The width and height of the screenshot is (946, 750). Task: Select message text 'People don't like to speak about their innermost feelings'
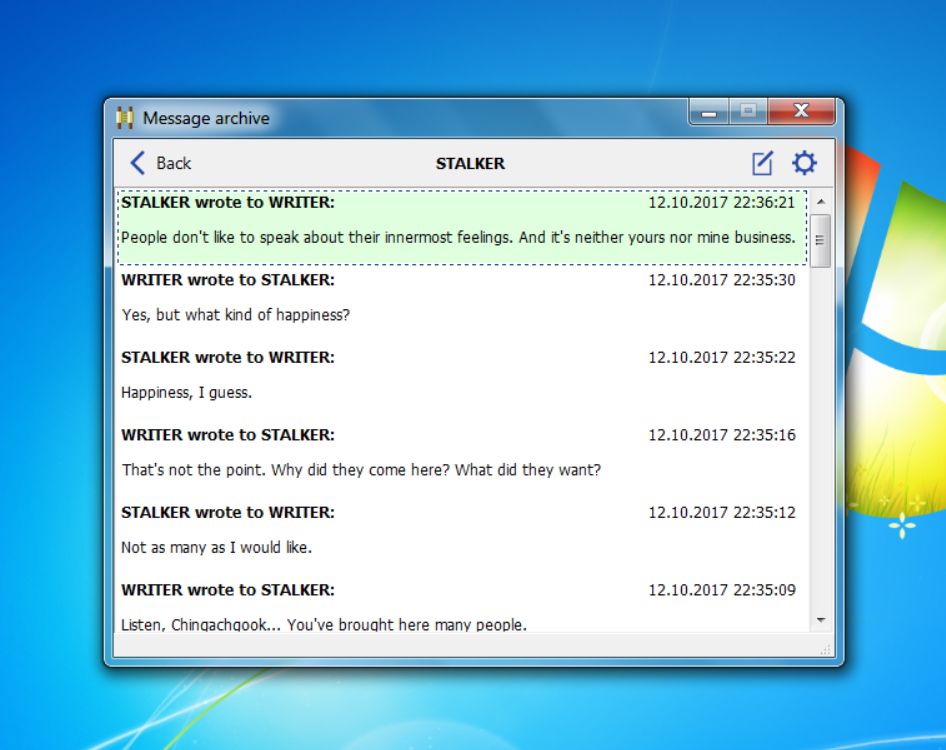click(316, 237)
